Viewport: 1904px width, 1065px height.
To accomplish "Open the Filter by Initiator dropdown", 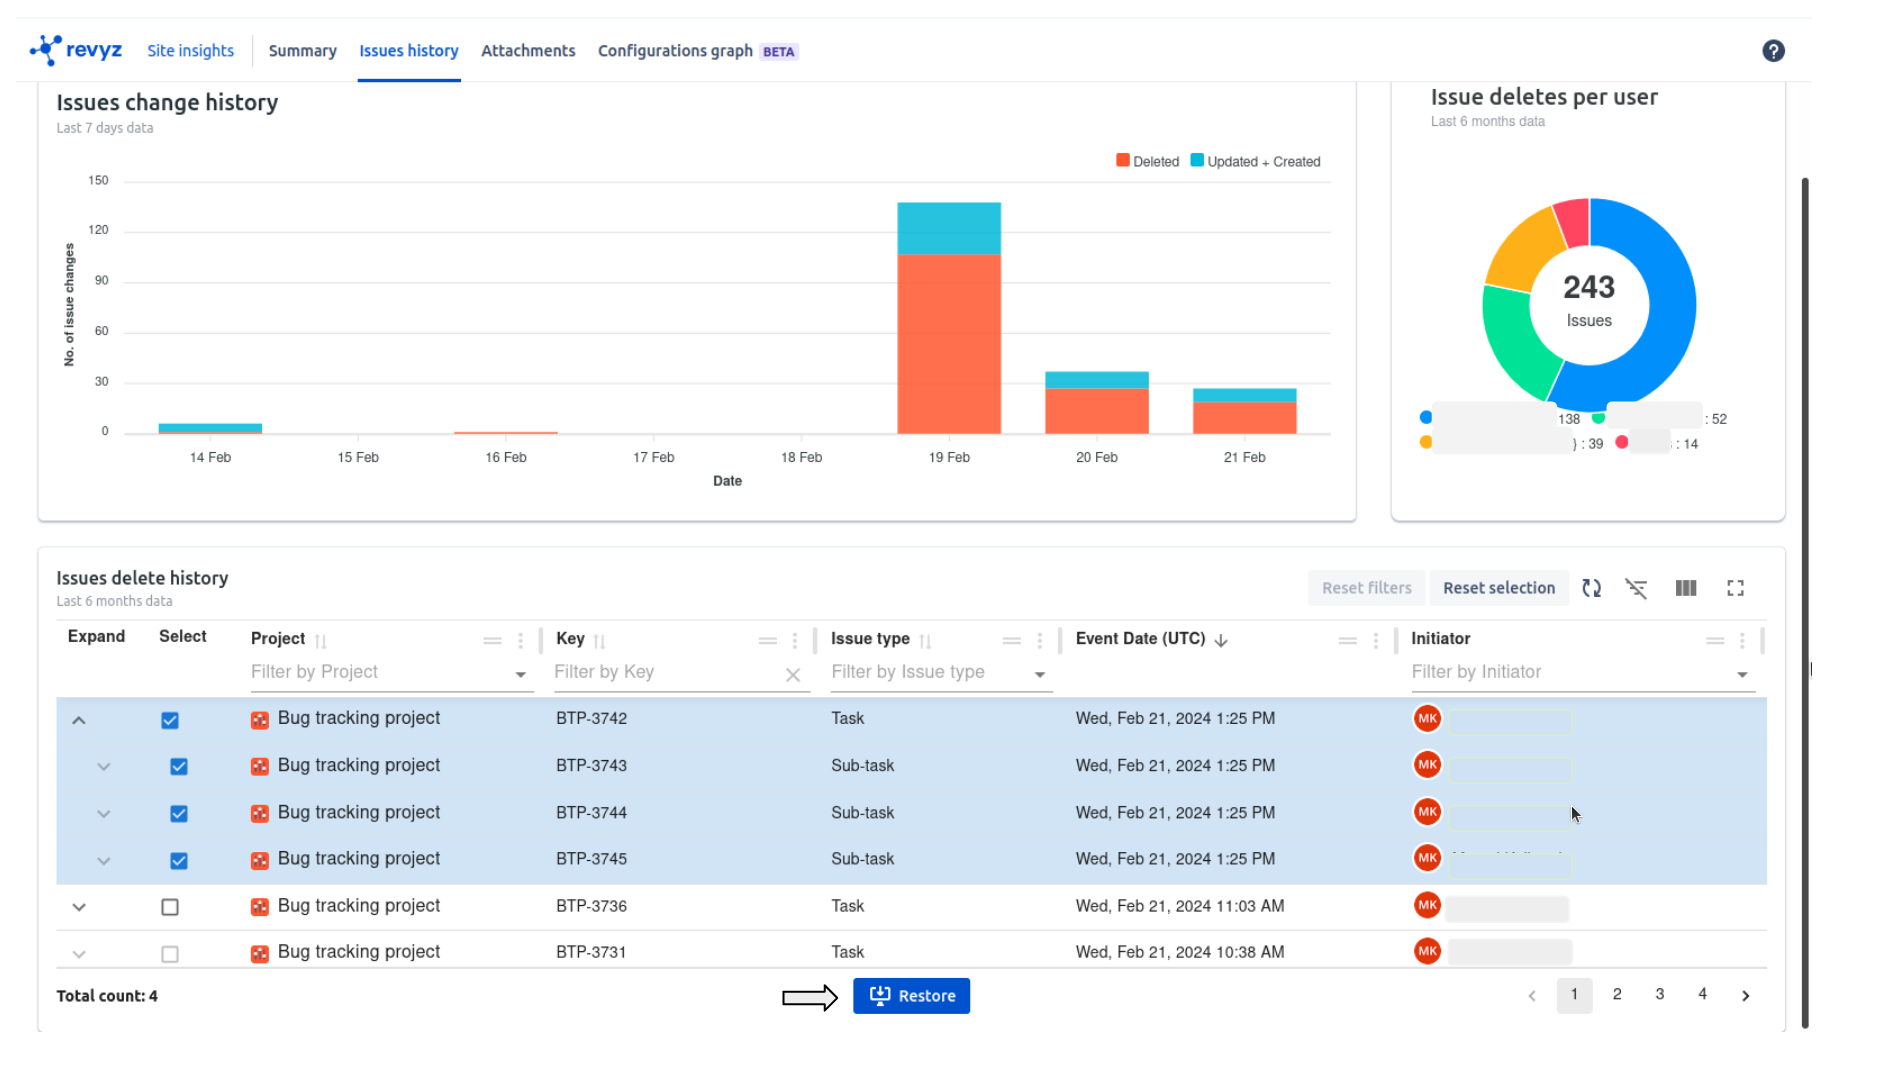I will [x=1741, y=675].
